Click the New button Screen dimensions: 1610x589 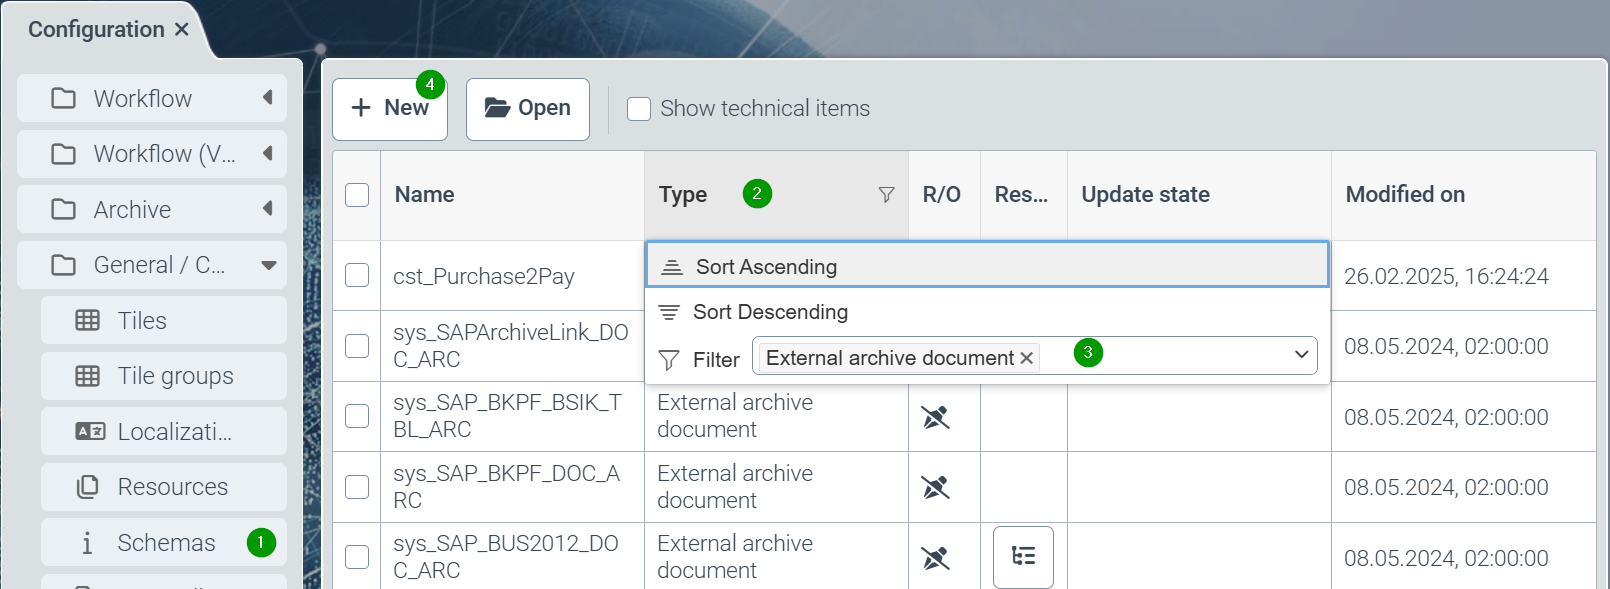tap(390, 109)
